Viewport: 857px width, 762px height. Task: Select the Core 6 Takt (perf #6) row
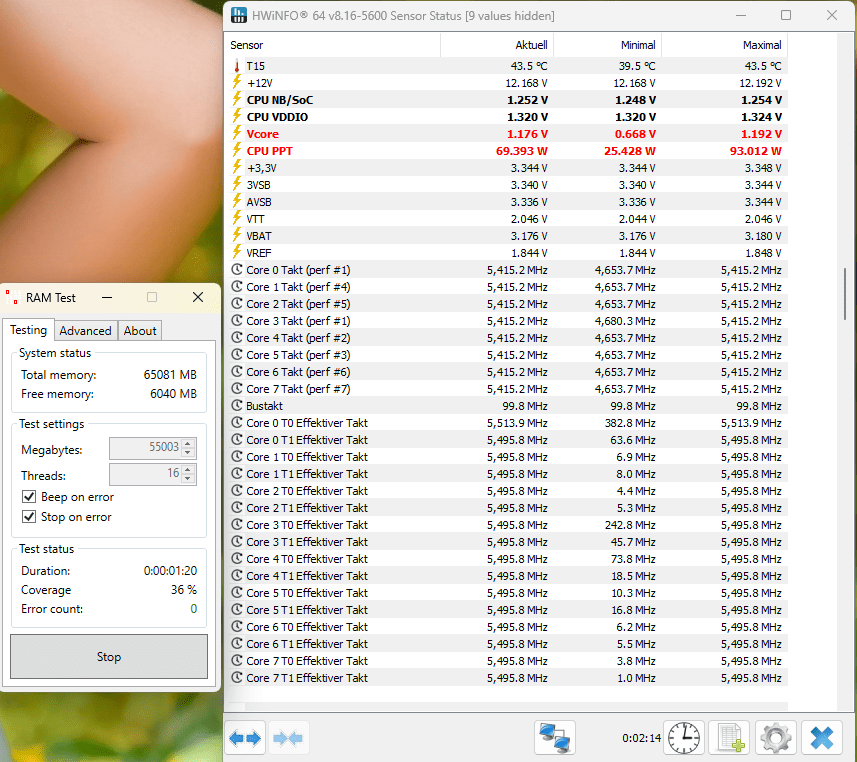pyautogui.click(x=507, y=372)
